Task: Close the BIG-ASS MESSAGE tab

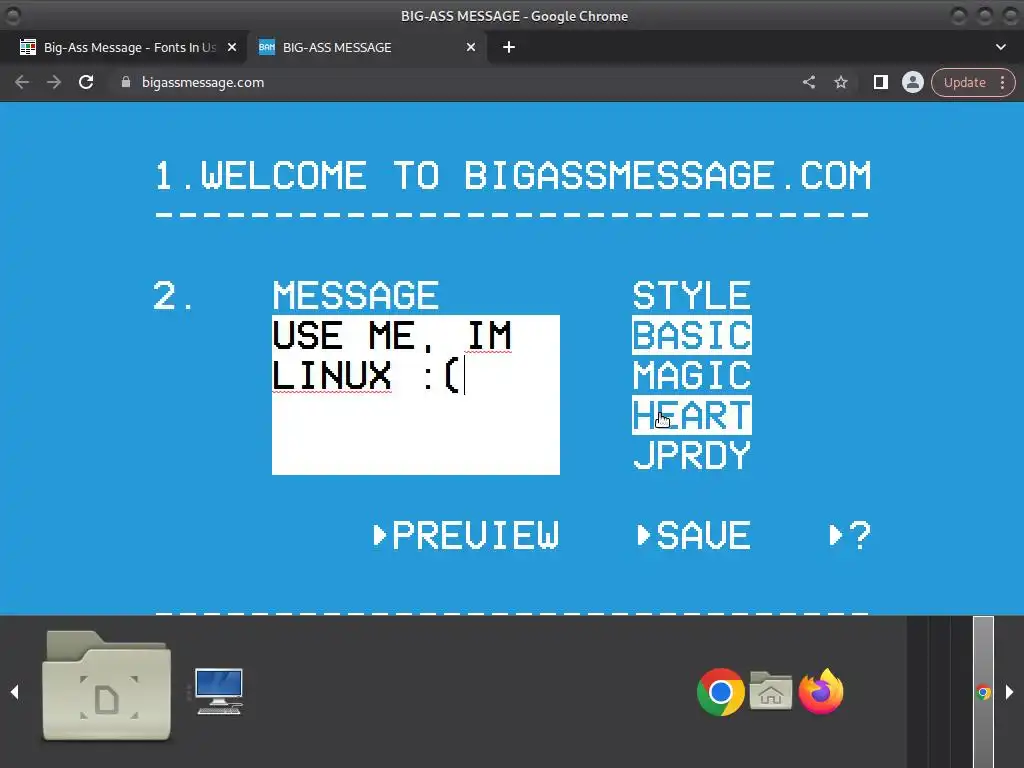Action: (x=471, y=47)
